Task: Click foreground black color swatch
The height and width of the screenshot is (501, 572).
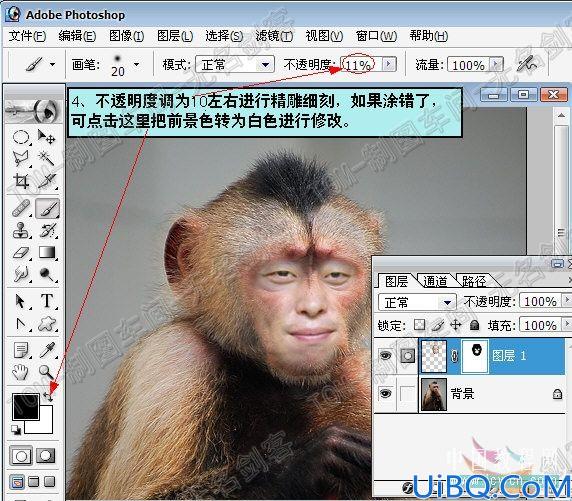Action: 26,406
